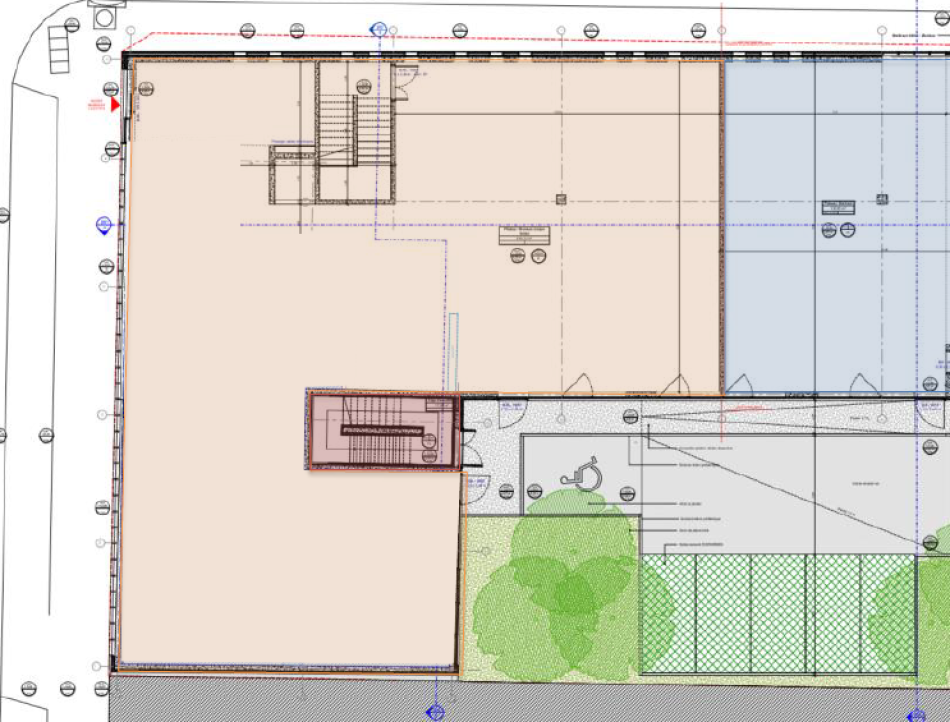
Task: Click the blue marker at bottom center
Action: [436, 712]
